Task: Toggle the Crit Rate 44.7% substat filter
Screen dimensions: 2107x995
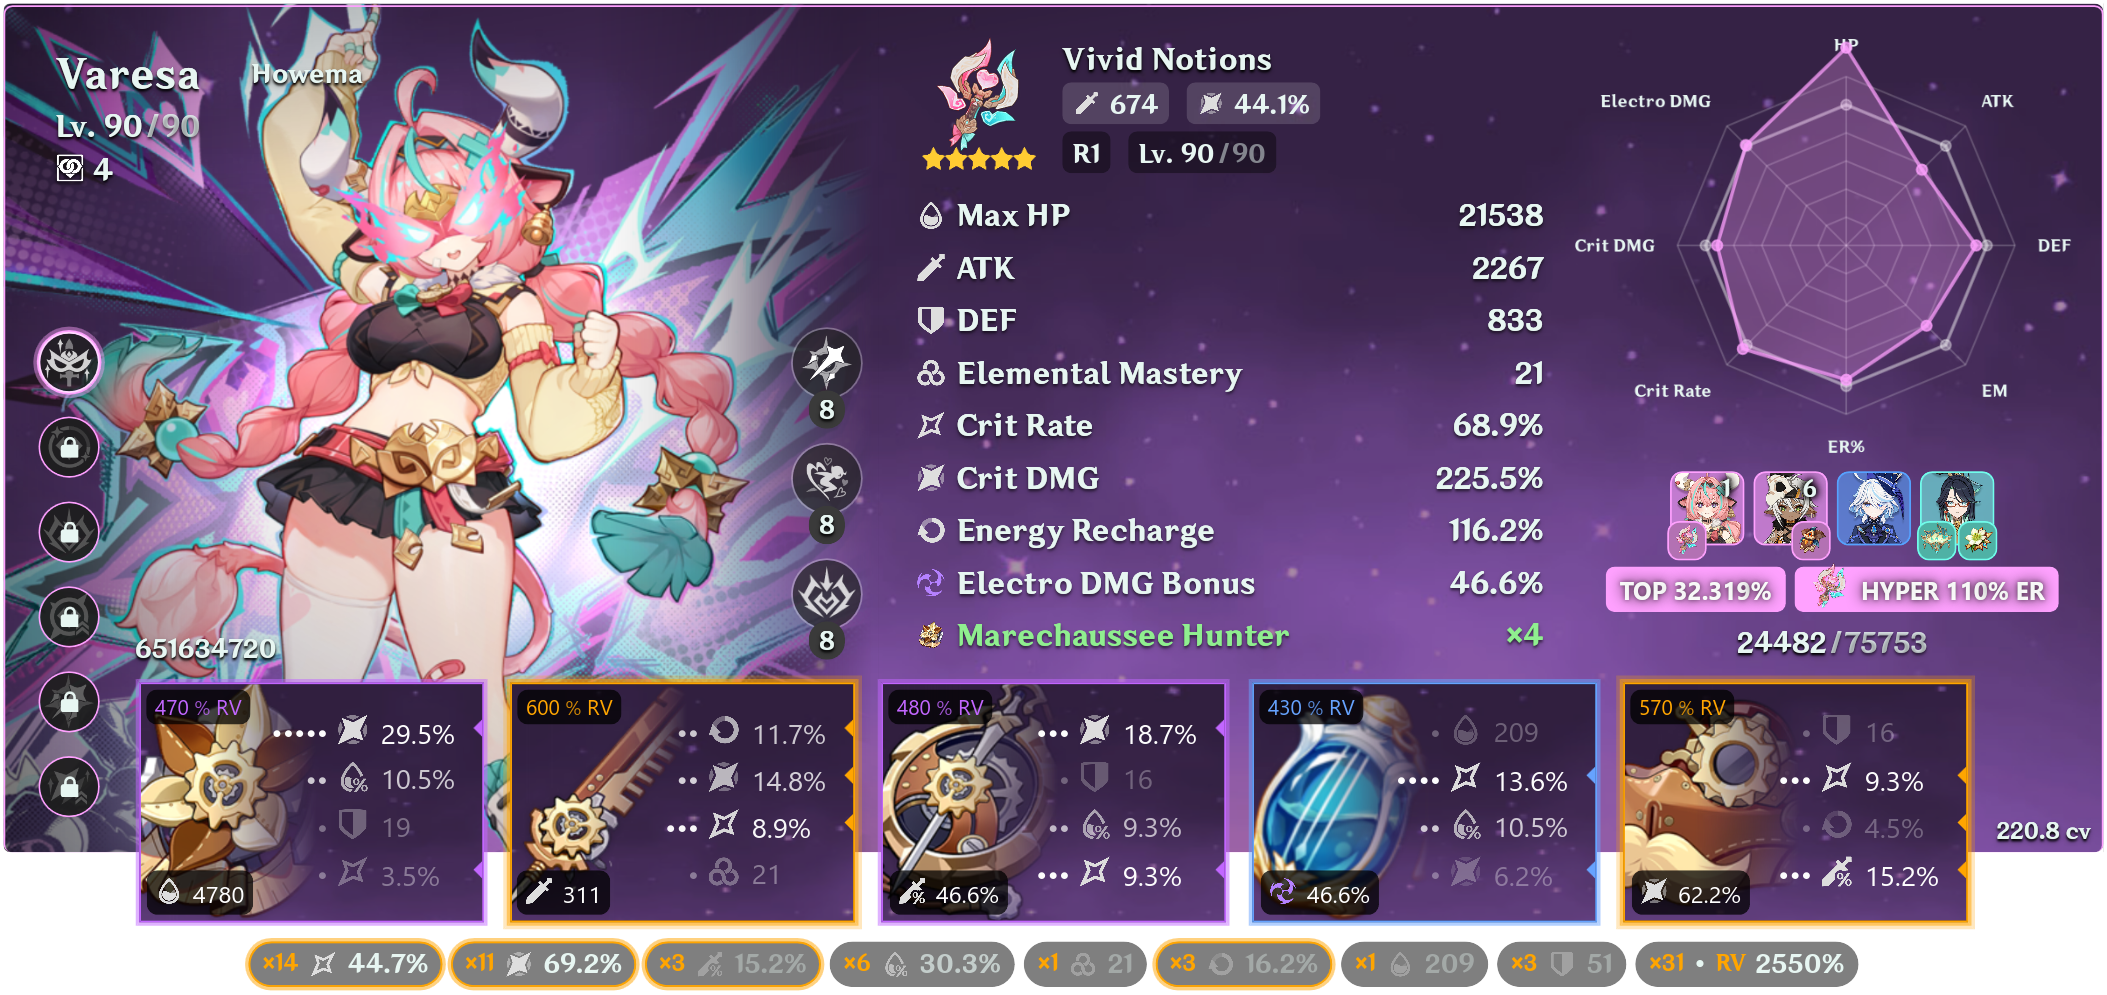Action: pyautogui.click(x=345, y=964)
